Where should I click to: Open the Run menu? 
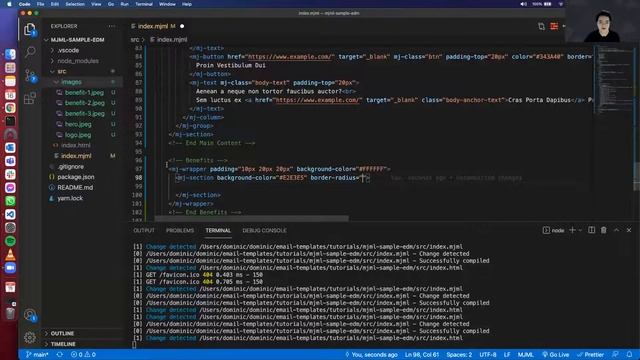124,4
